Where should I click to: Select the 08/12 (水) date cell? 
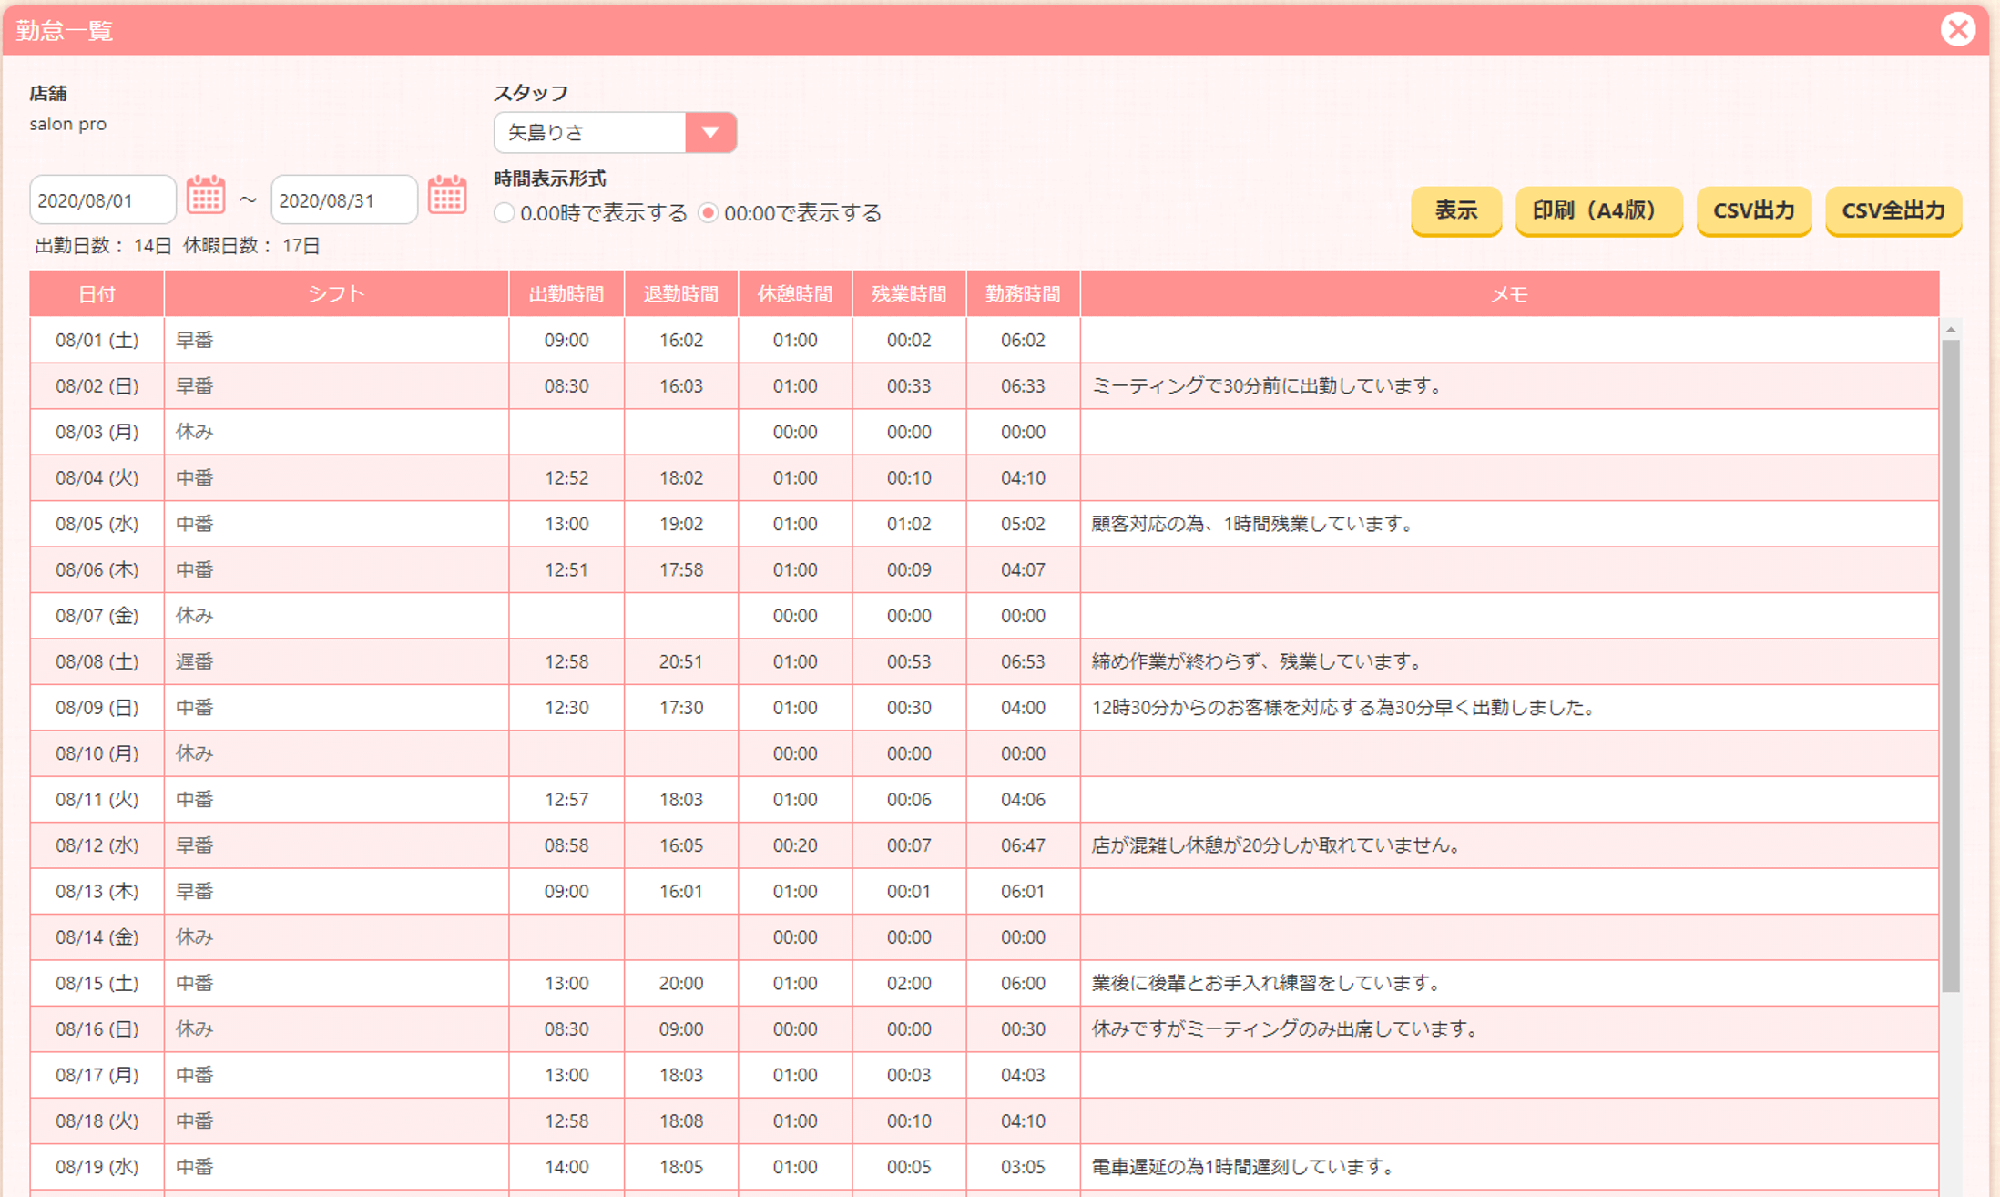[97, 845]
